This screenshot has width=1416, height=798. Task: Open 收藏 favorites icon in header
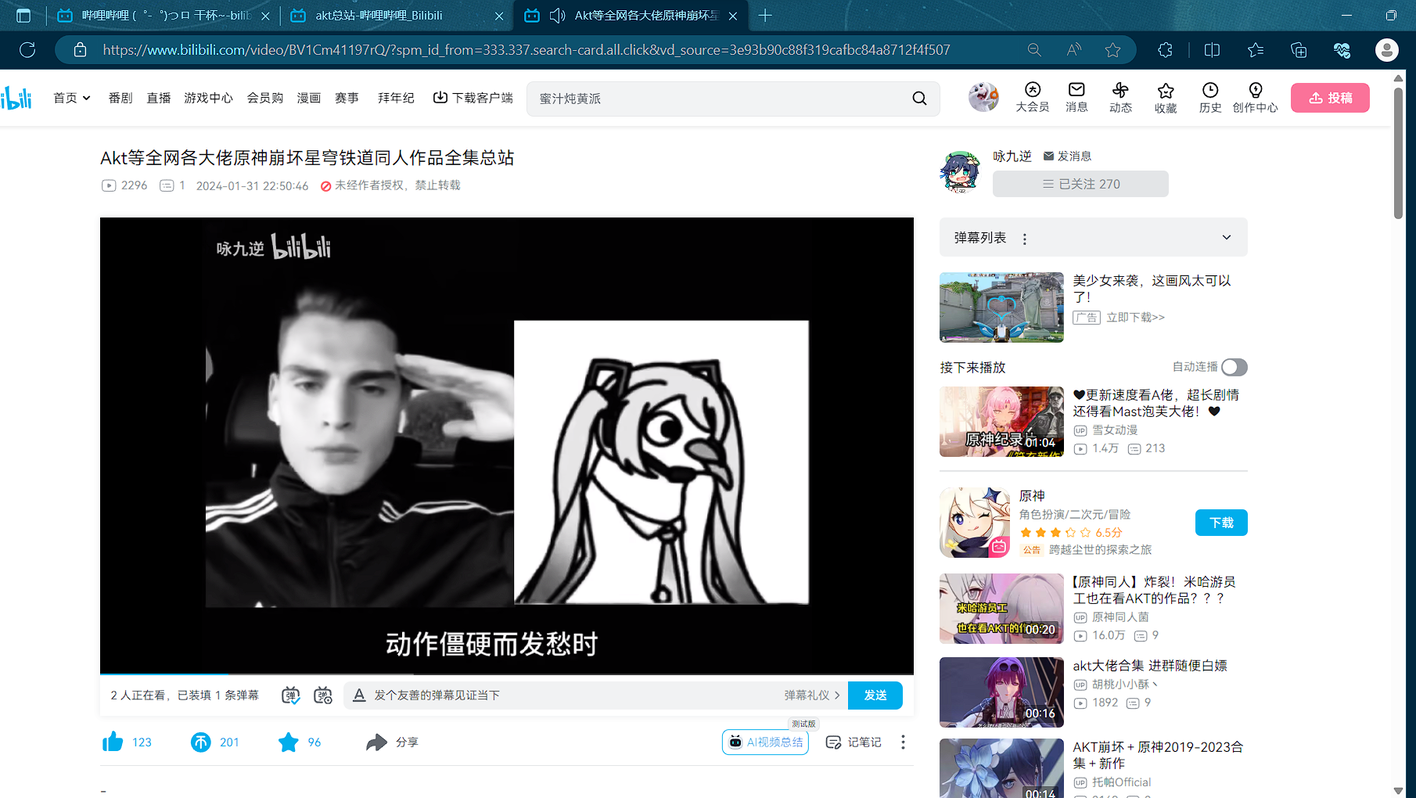[1165, 98]
